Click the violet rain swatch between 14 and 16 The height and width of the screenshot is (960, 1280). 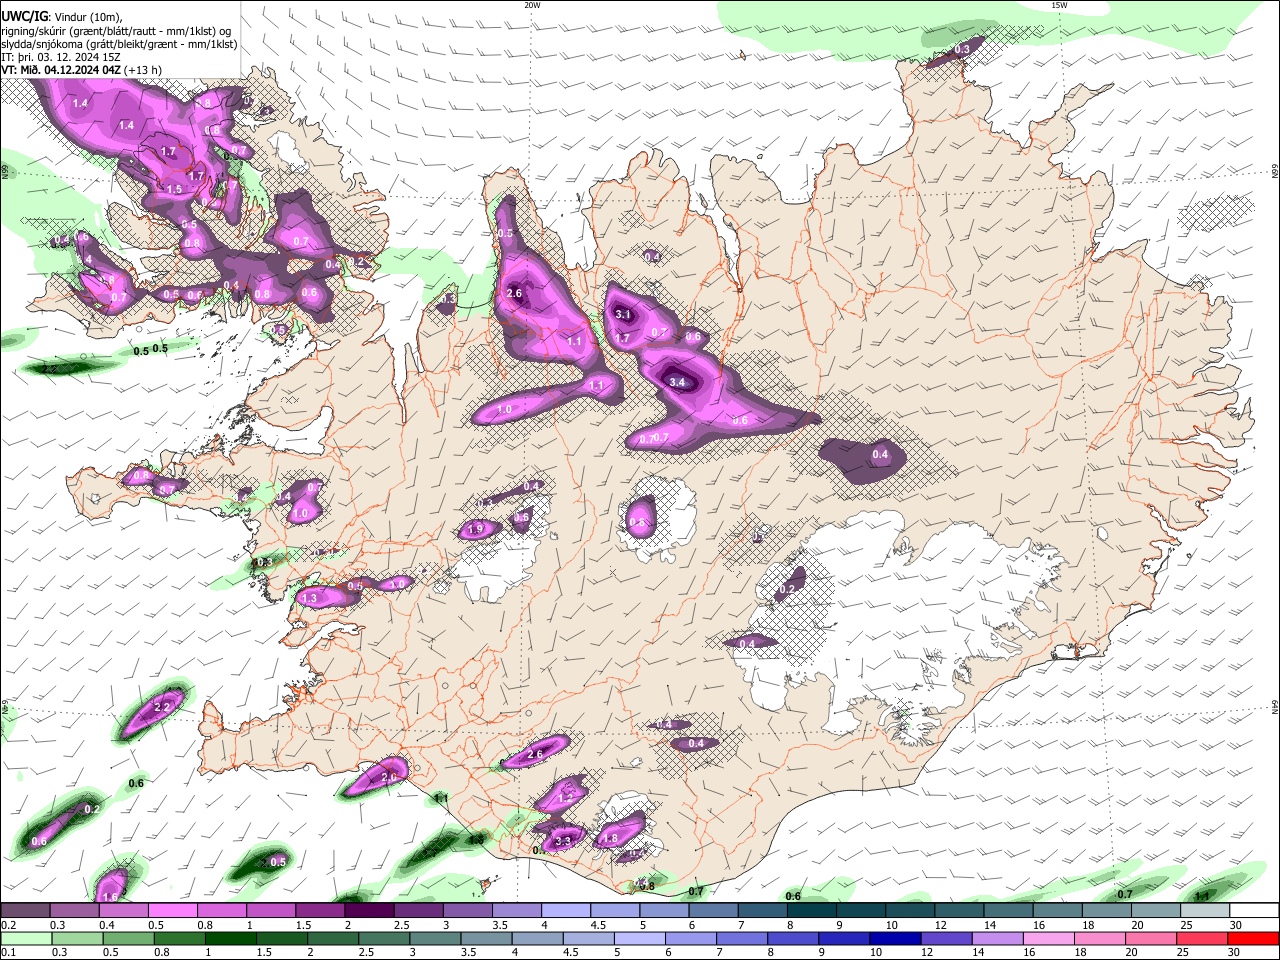tap(998, 938)
